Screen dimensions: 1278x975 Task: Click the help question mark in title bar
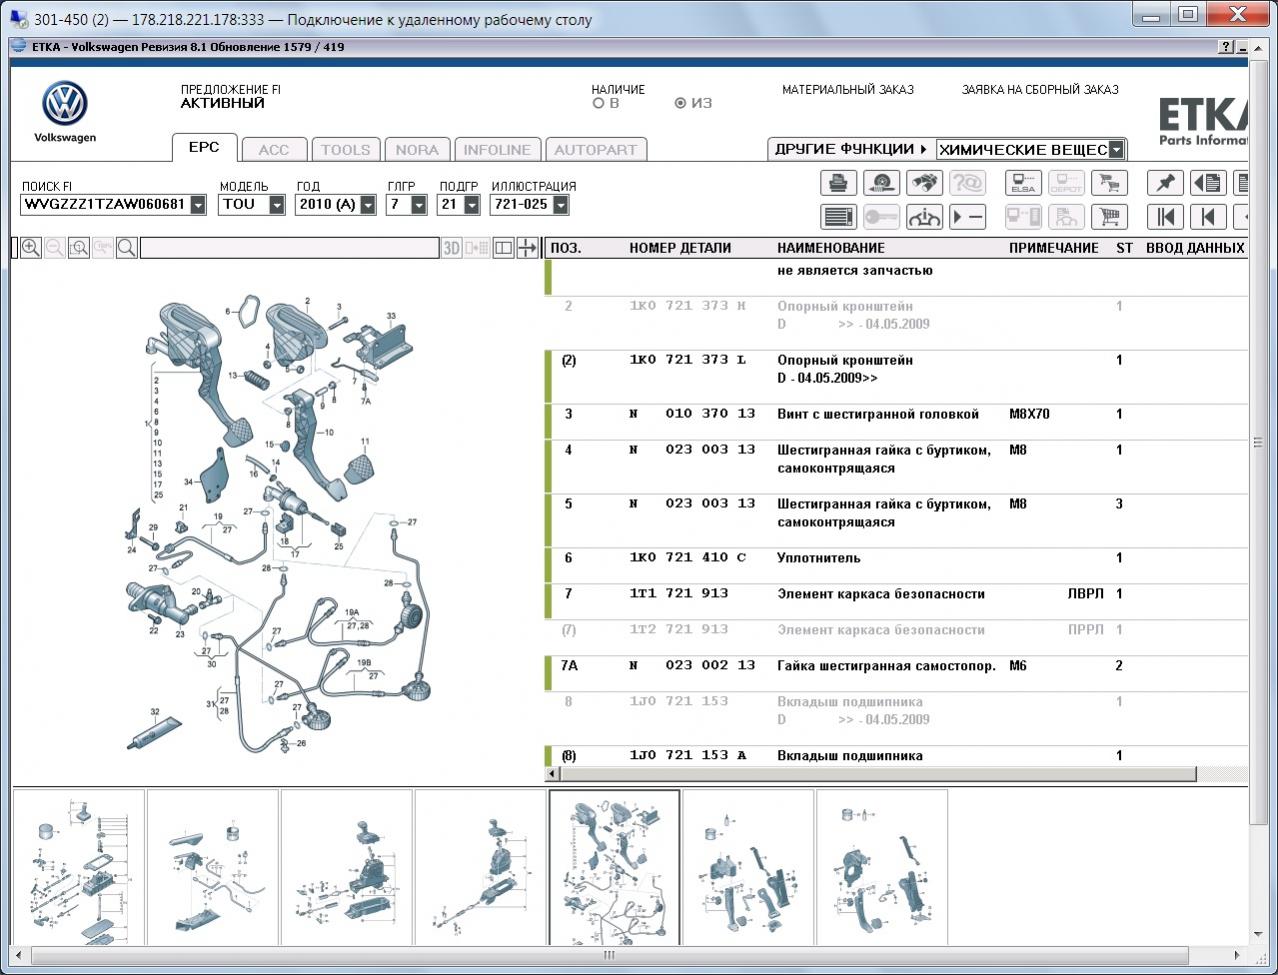(1226, 47)
